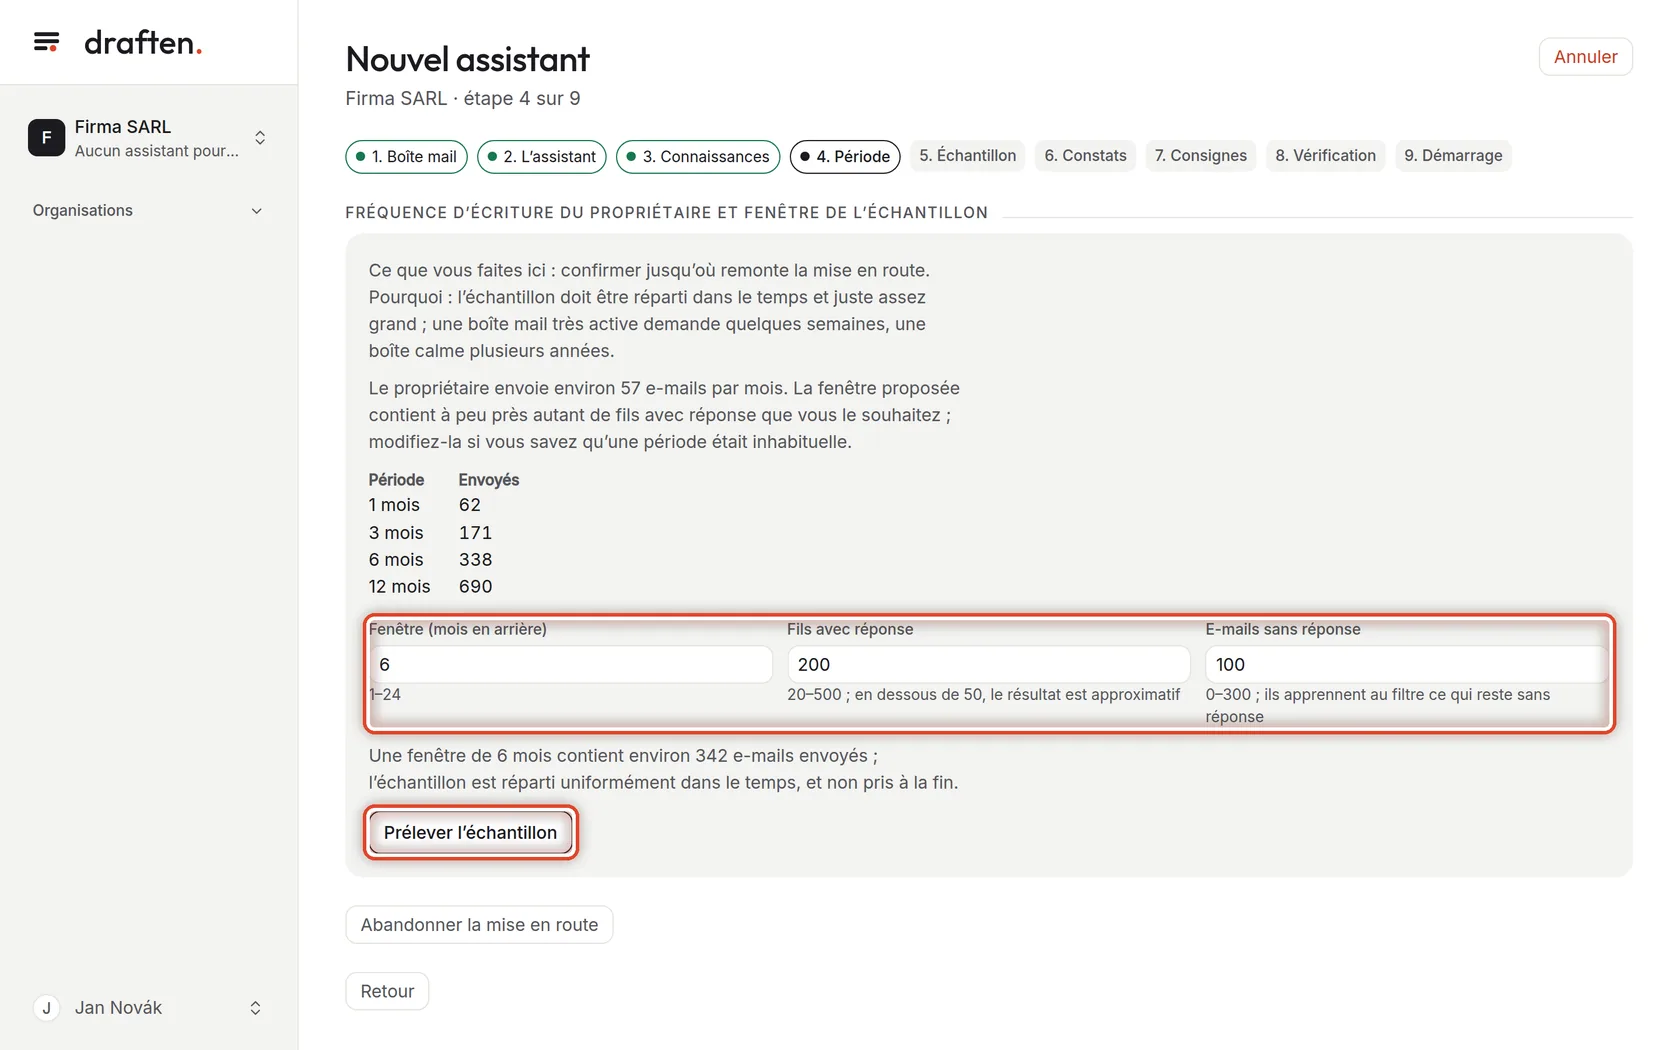Click the draften logo
The width and height of the screenshot is (1680, 1050).
pyautogui.click(x=143, y=42)
